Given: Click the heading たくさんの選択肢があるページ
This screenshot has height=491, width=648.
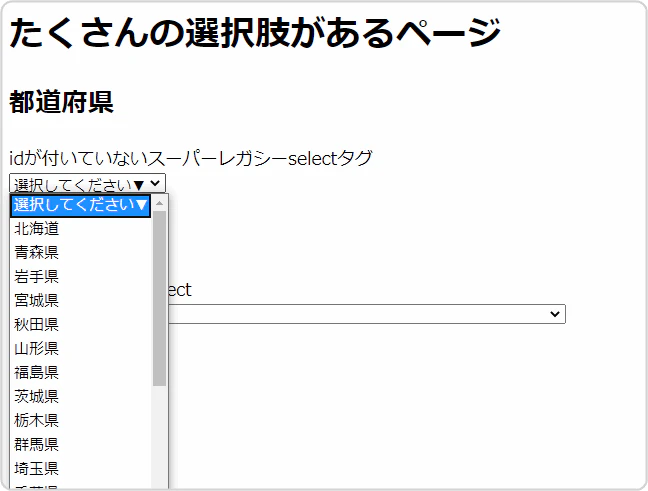Looking at the screenshot, I should (255, 33).
